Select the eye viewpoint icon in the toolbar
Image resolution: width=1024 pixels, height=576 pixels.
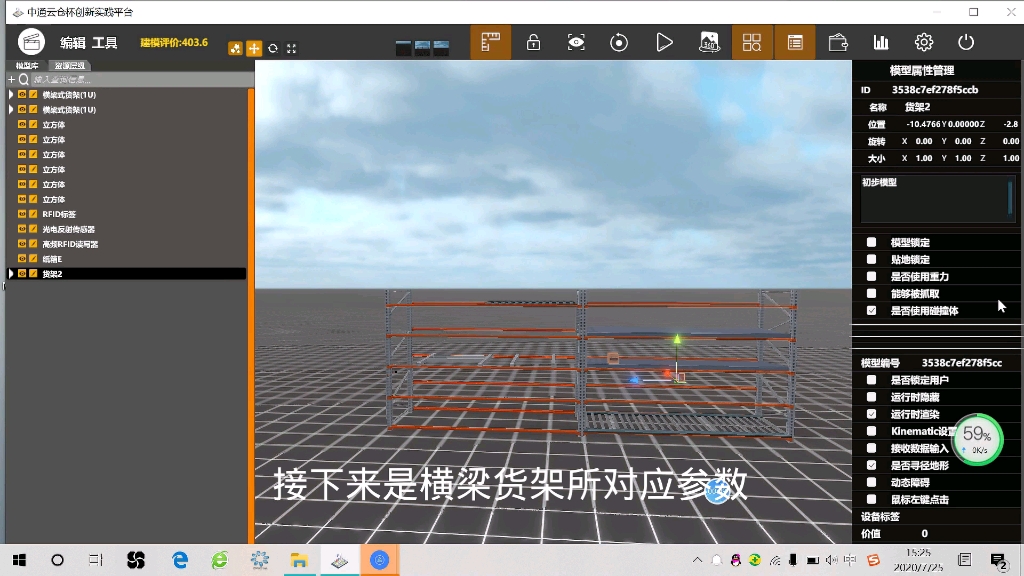(575, 42)
